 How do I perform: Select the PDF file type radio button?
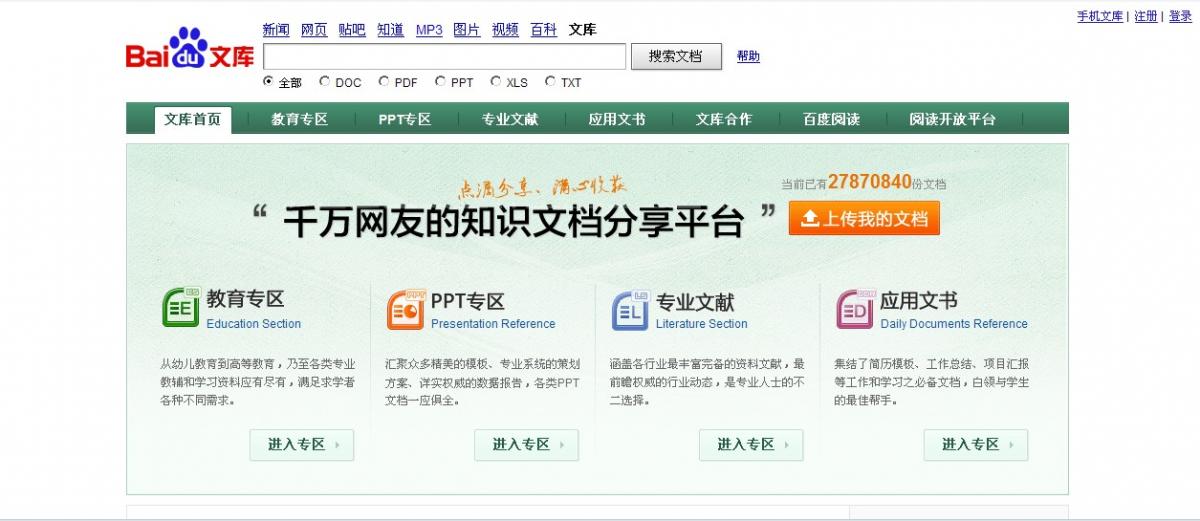pos(384,82)
